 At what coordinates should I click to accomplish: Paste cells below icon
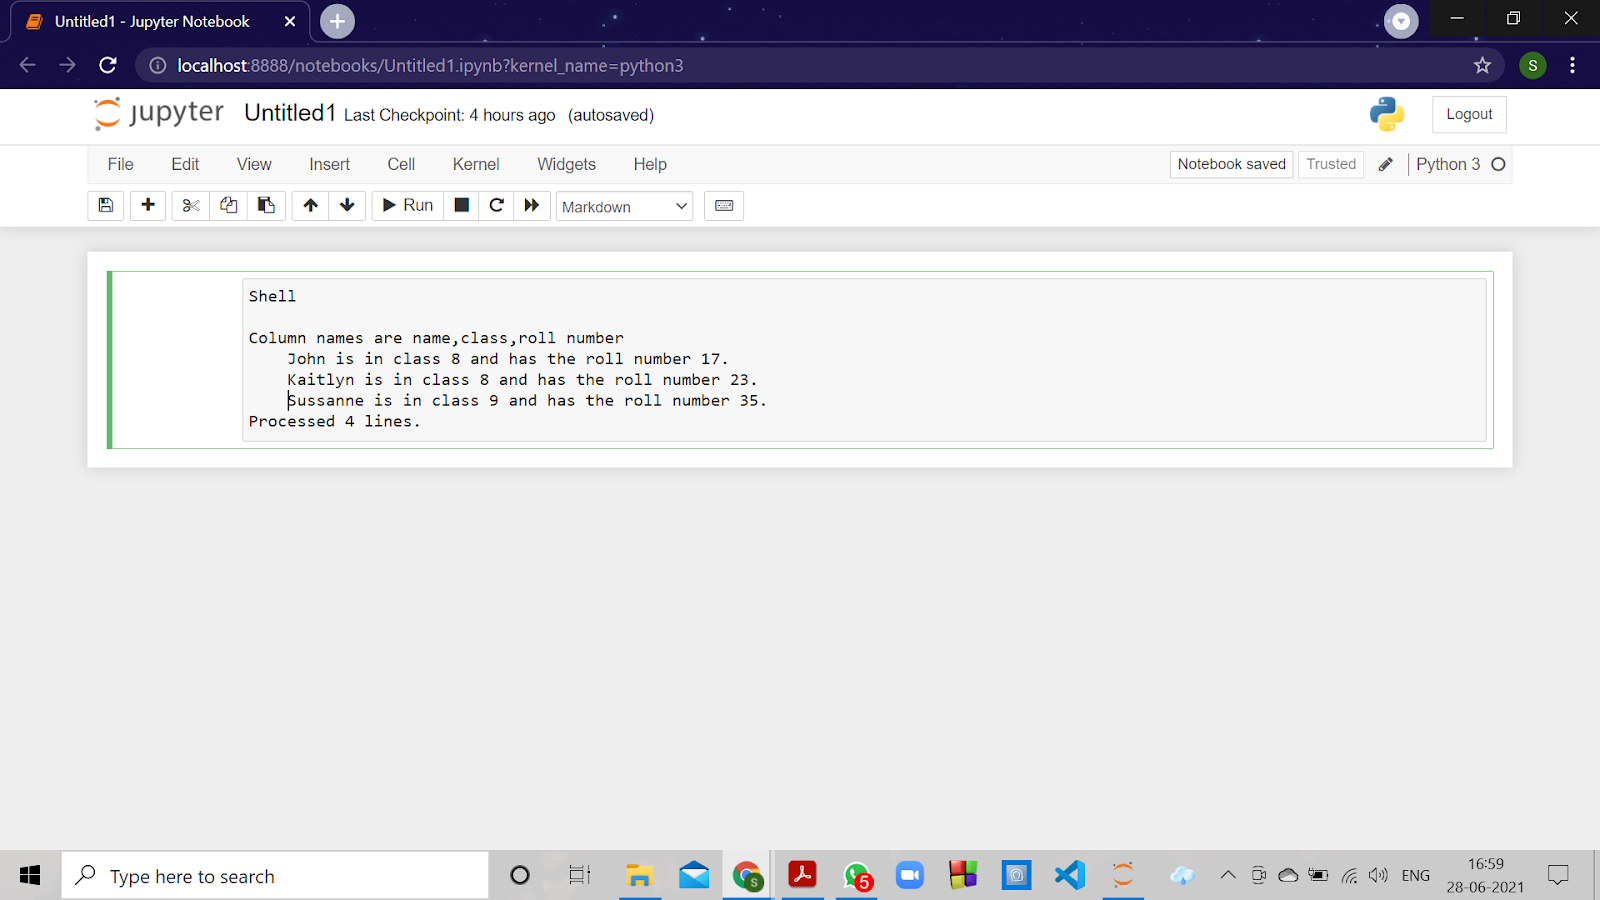(266, 205)
